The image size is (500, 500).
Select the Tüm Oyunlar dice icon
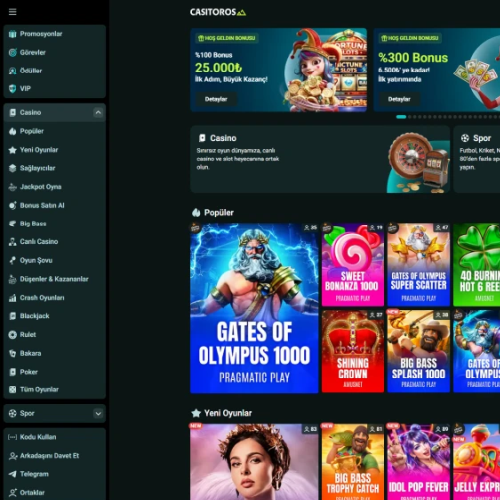13,389
